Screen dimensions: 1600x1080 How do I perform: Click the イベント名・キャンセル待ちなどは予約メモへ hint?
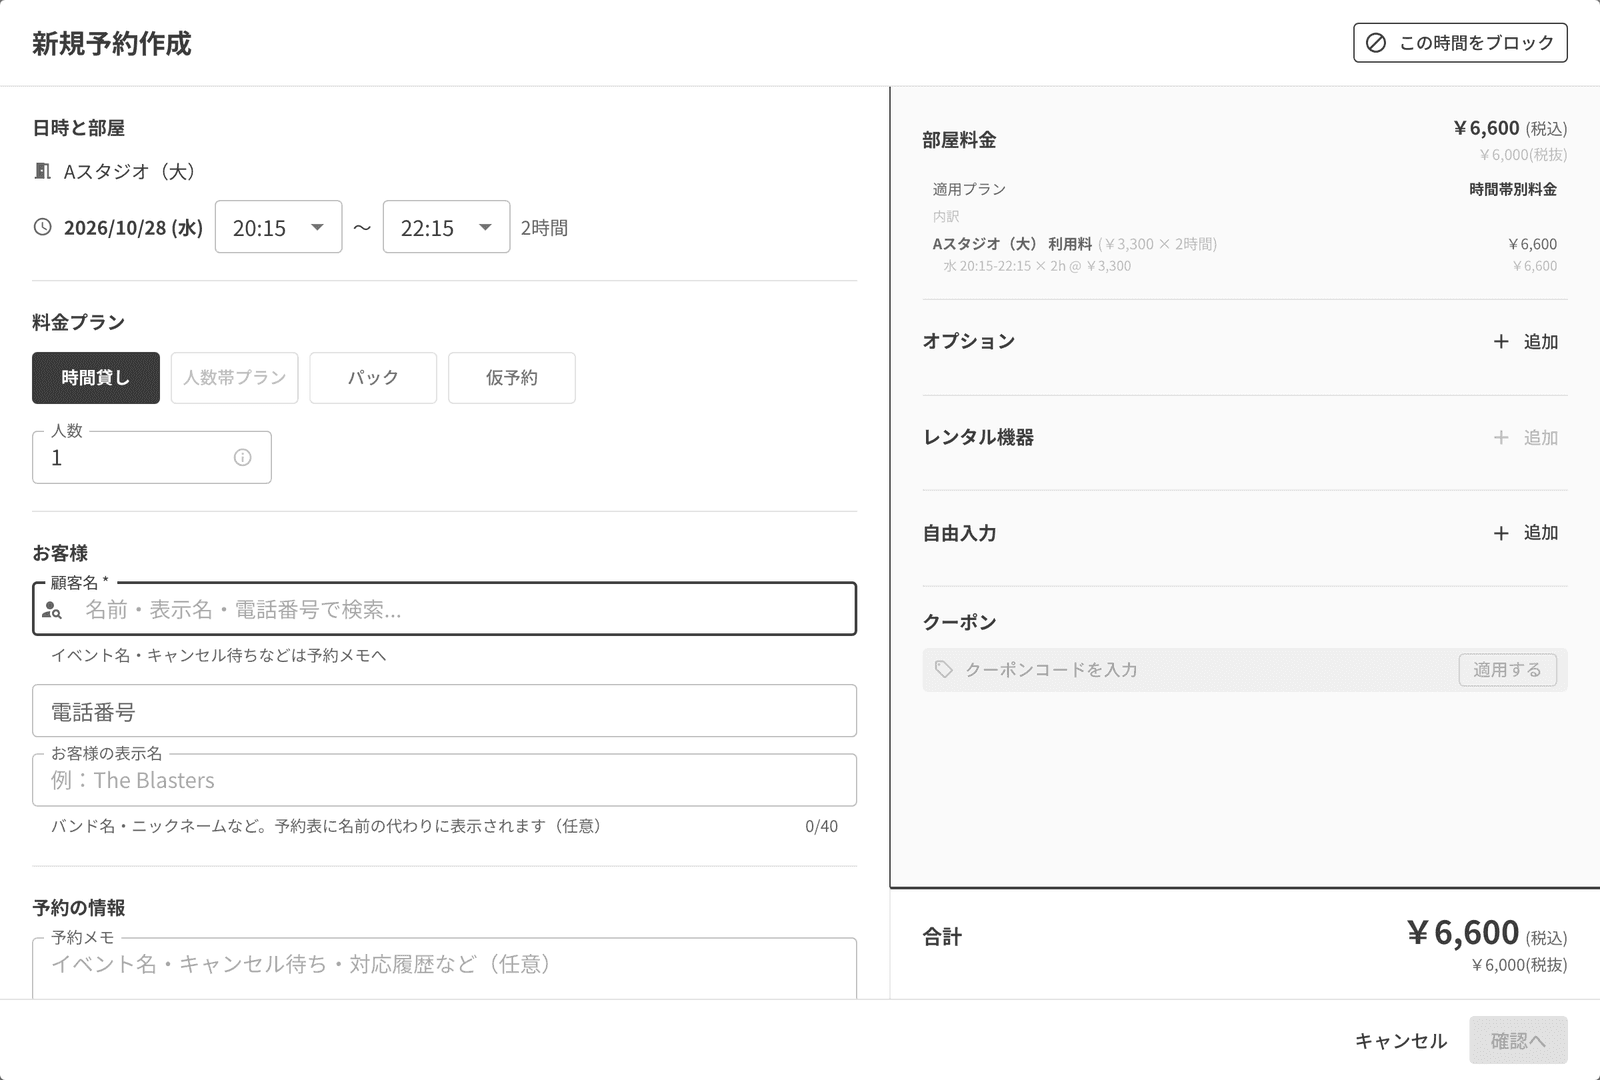click(x=219, y=656)
